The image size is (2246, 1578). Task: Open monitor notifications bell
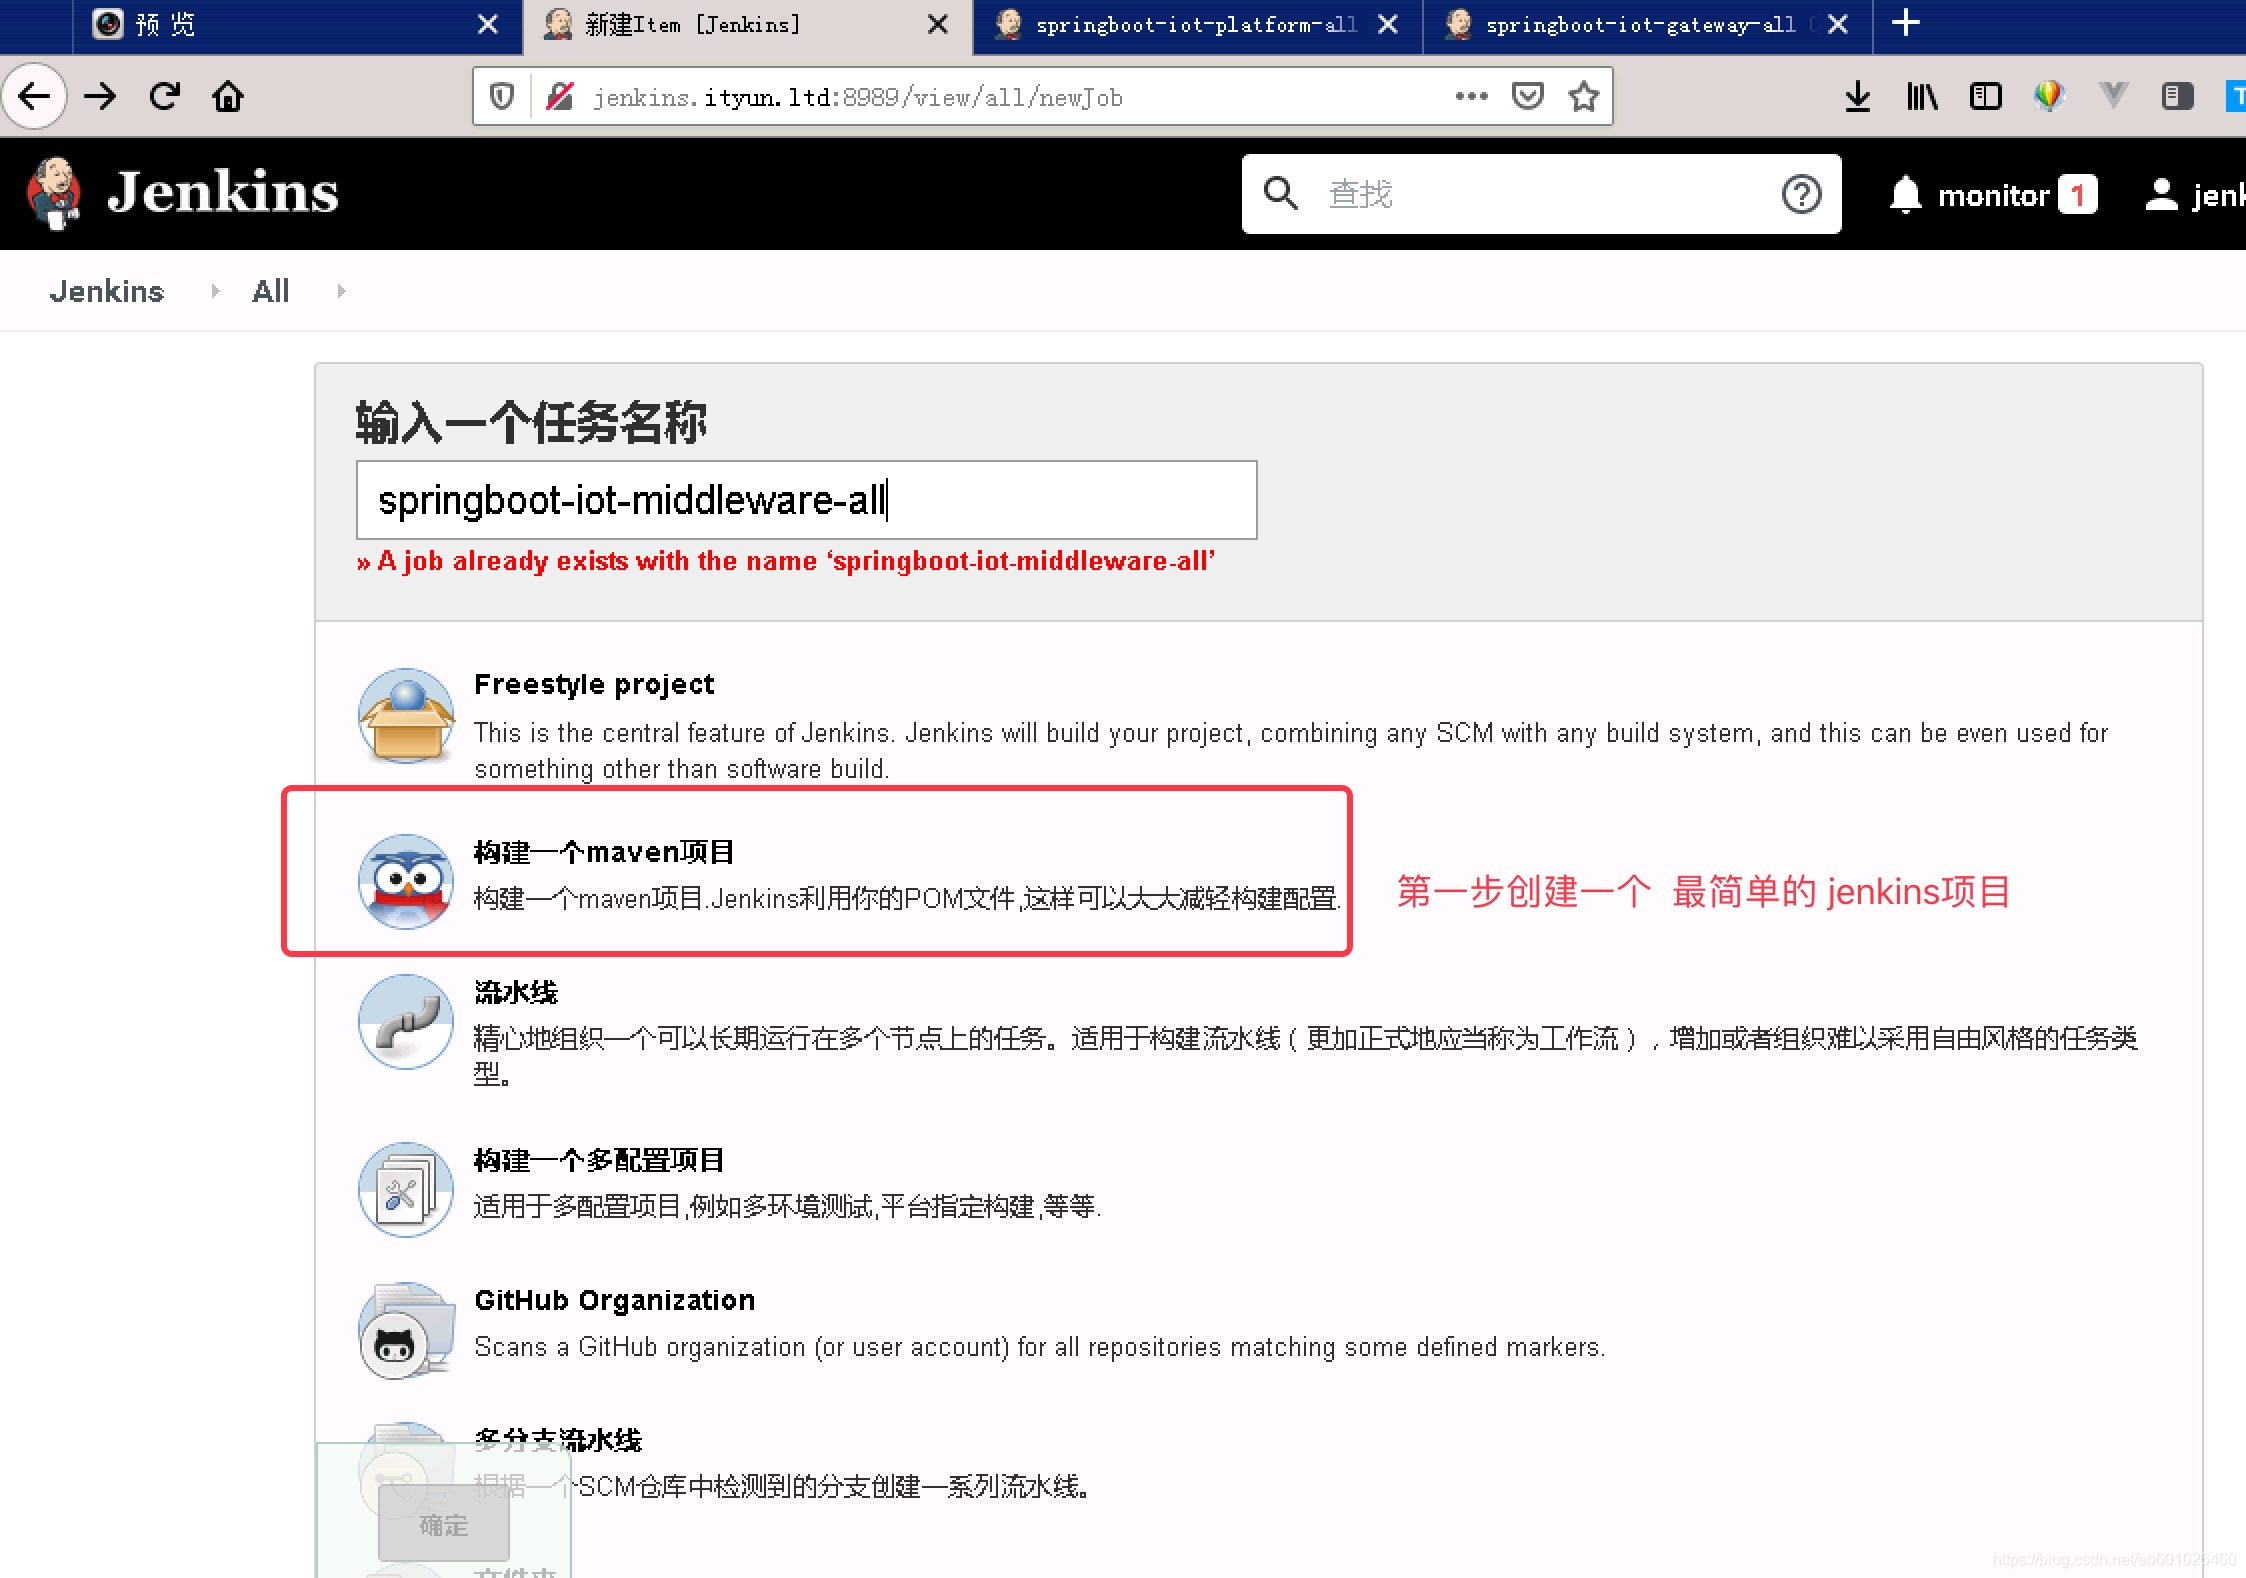coord(1905,194)
